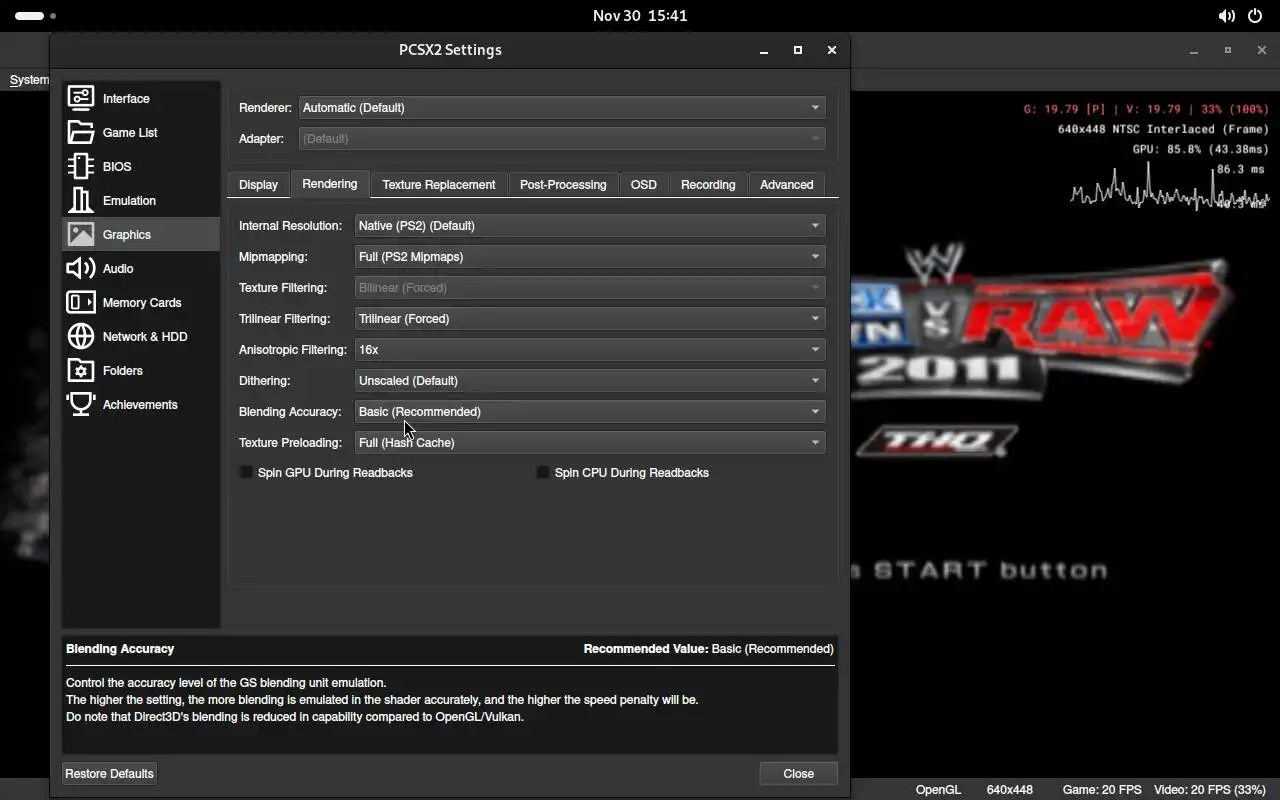Click the disabled Texture Filtering combo box
The width and height of the screenshot is (1280, 800).
(x=590, y=287)
